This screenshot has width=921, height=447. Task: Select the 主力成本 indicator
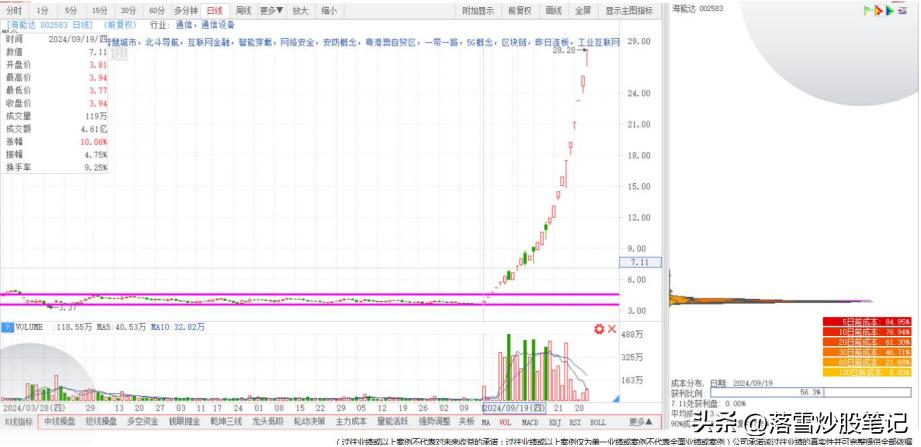click(351, 422)
